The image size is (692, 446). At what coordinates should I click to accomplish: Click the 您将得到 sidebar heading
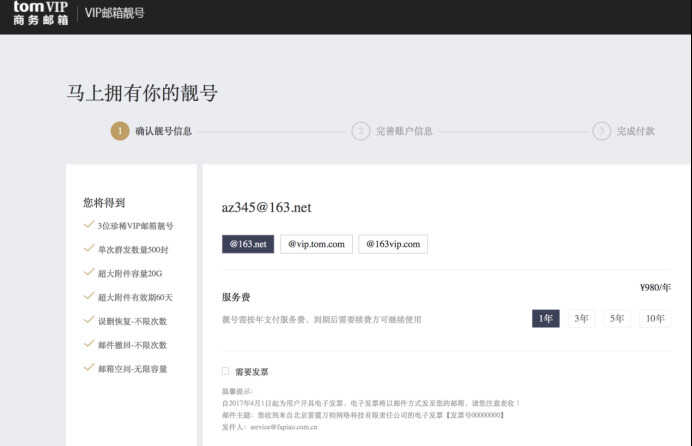(x=104, y=202)
